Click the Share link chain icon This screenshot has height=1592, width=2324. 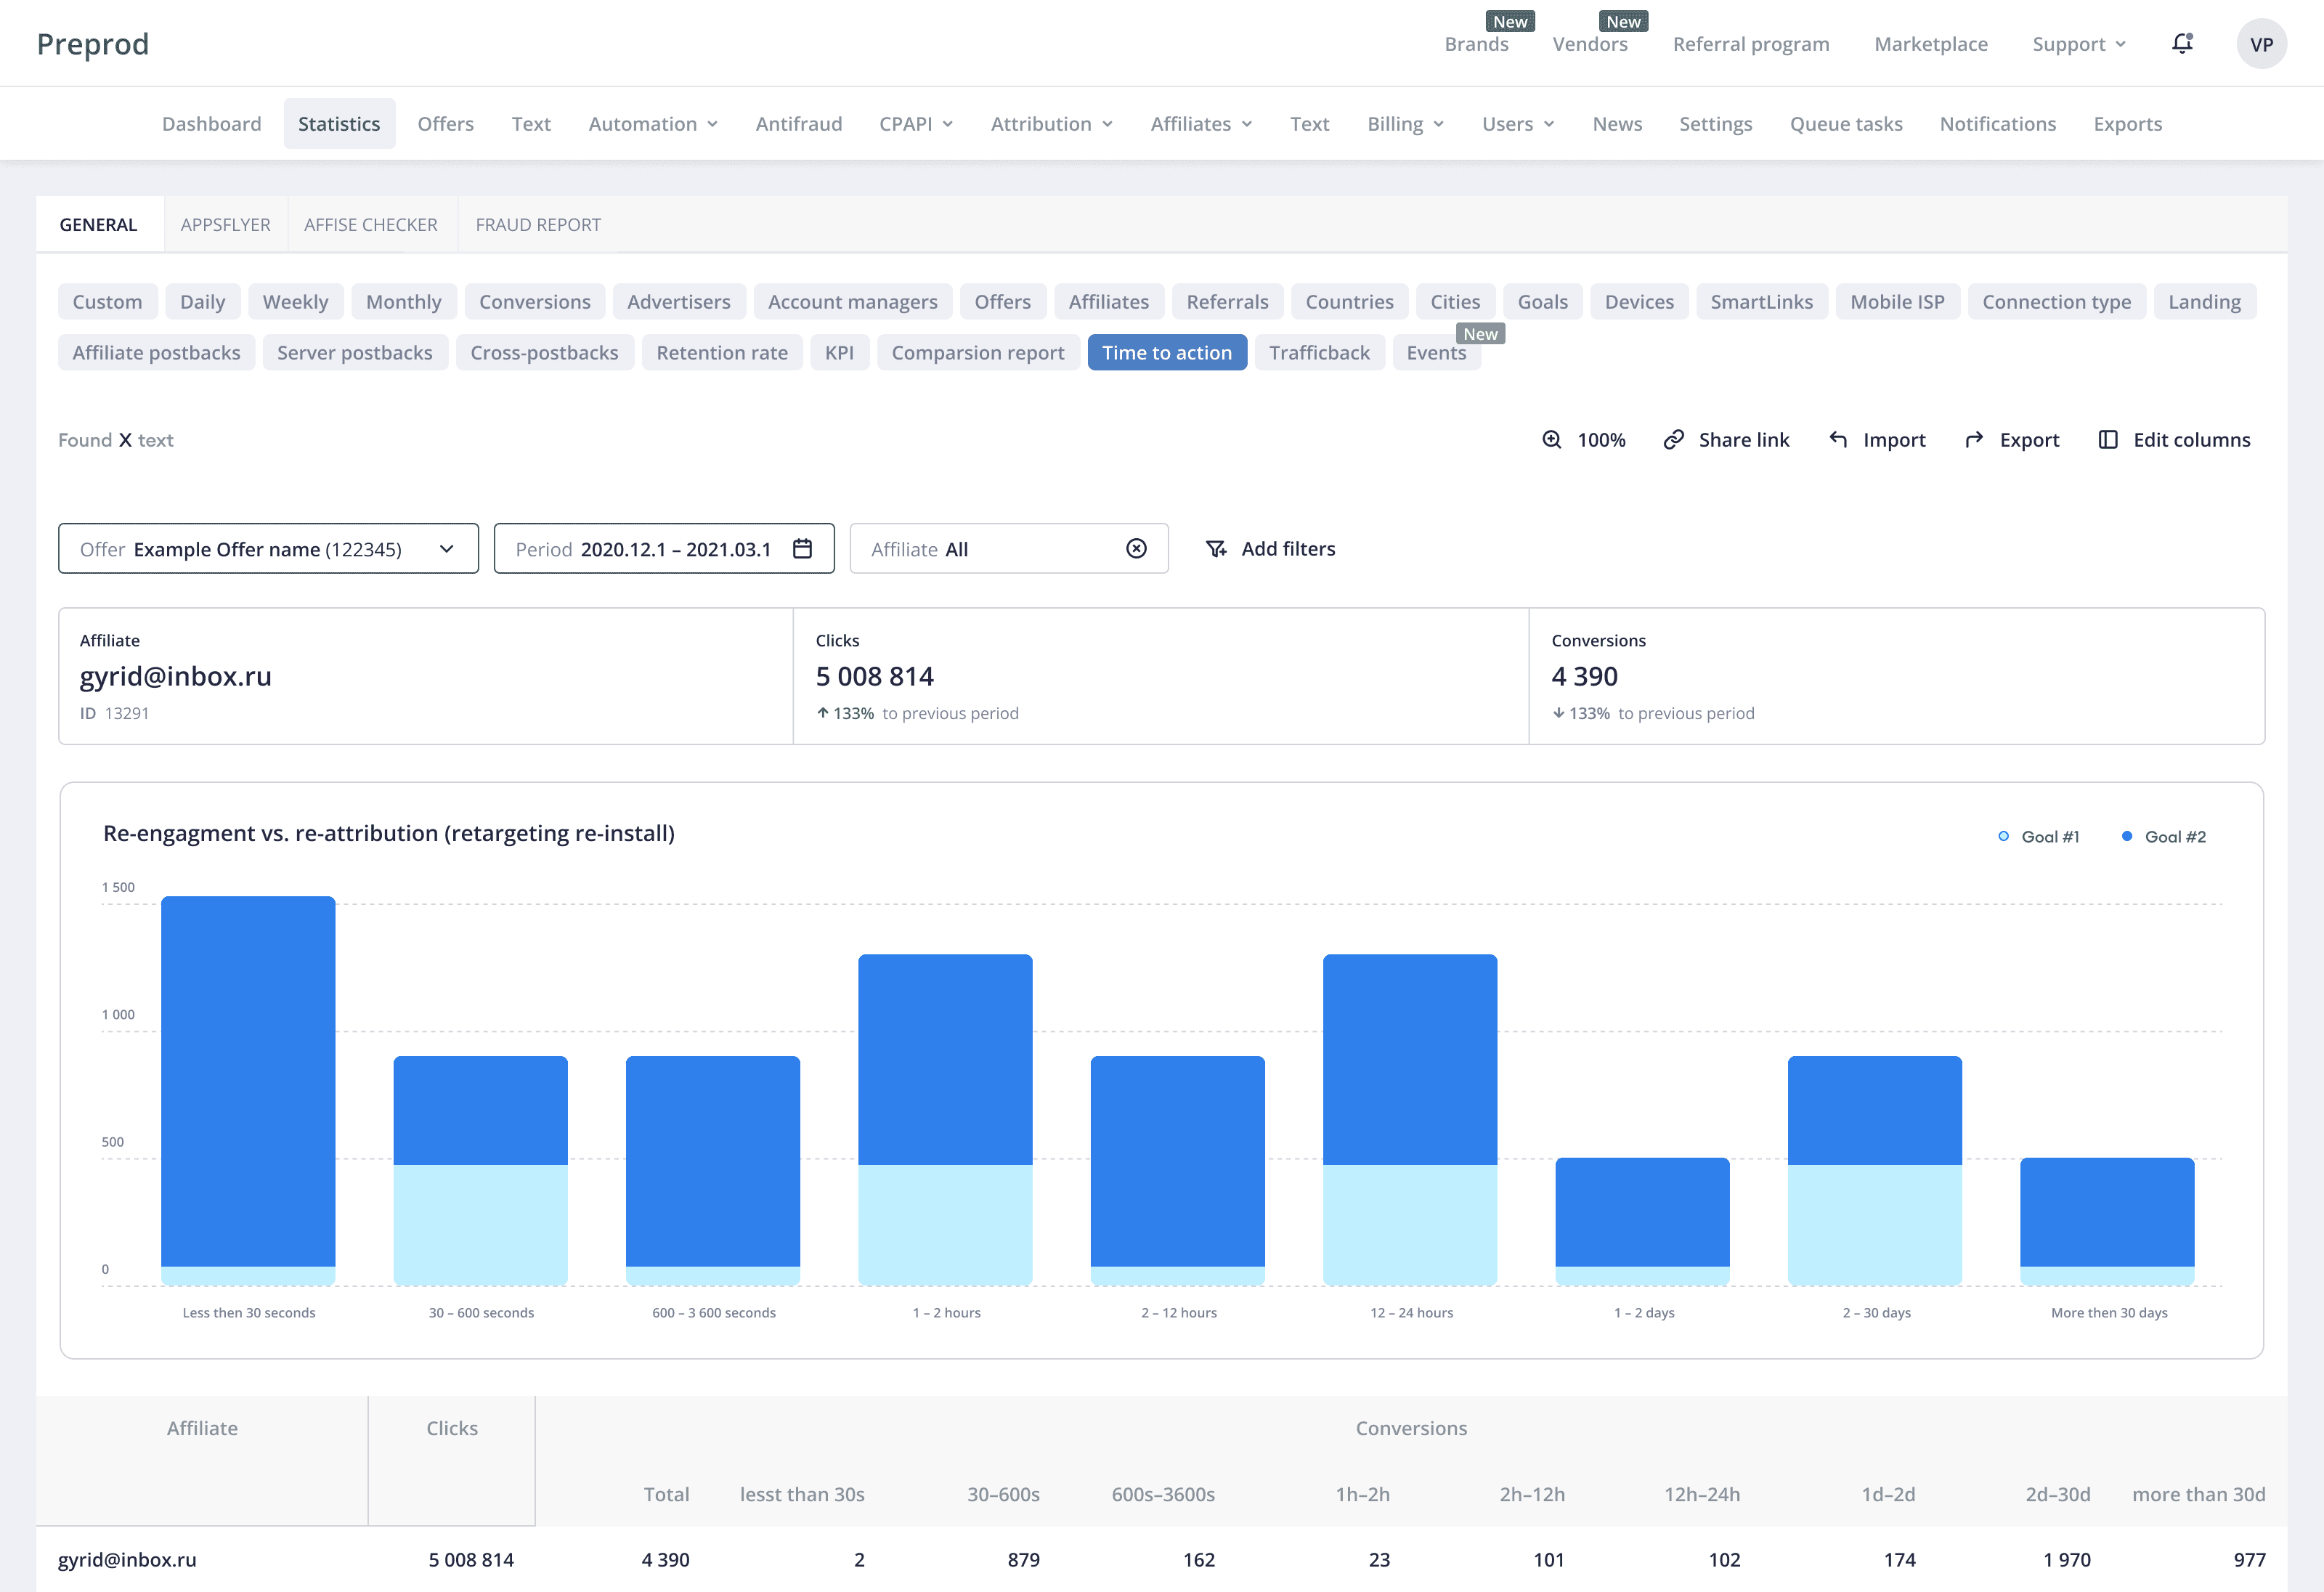click(x=1673, y=440)
